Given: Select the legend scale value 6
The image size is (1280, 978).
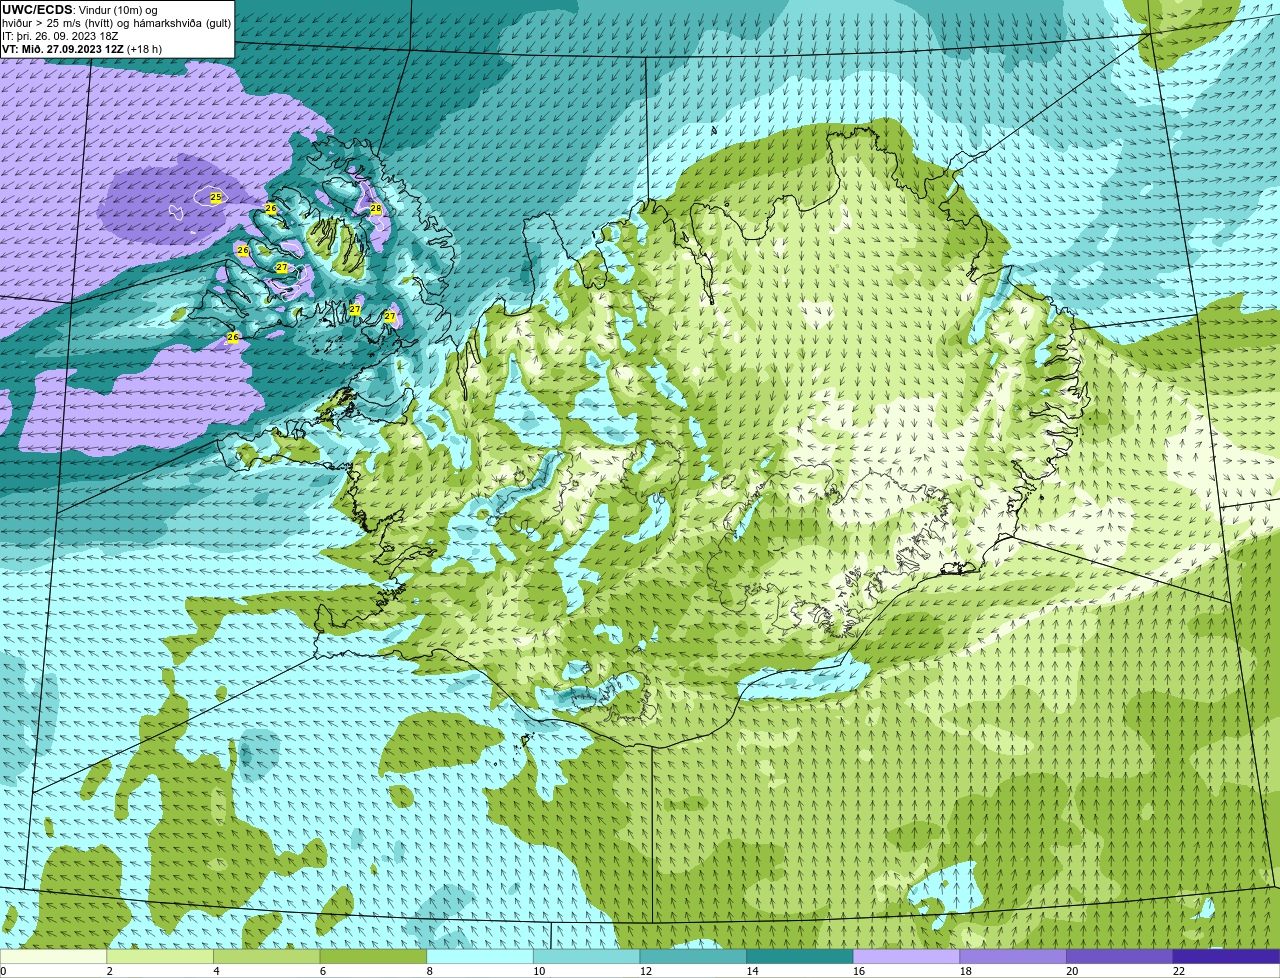Looking at the screenshot, I should tap(323, 971).
